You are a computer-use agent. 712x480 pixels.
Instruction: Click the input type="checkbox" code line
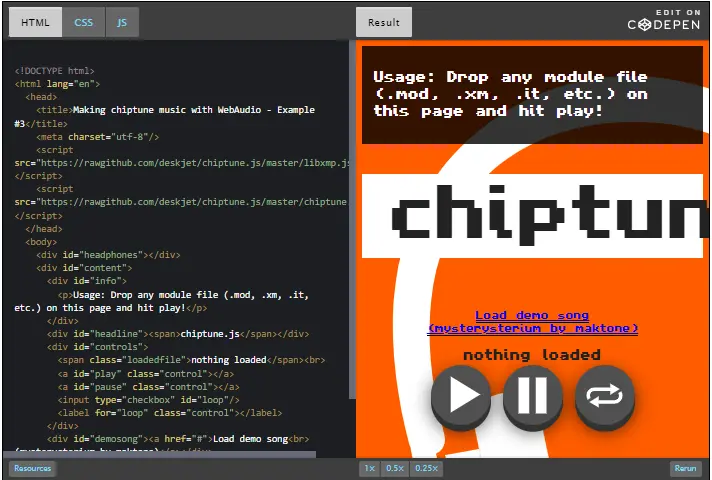148,400
